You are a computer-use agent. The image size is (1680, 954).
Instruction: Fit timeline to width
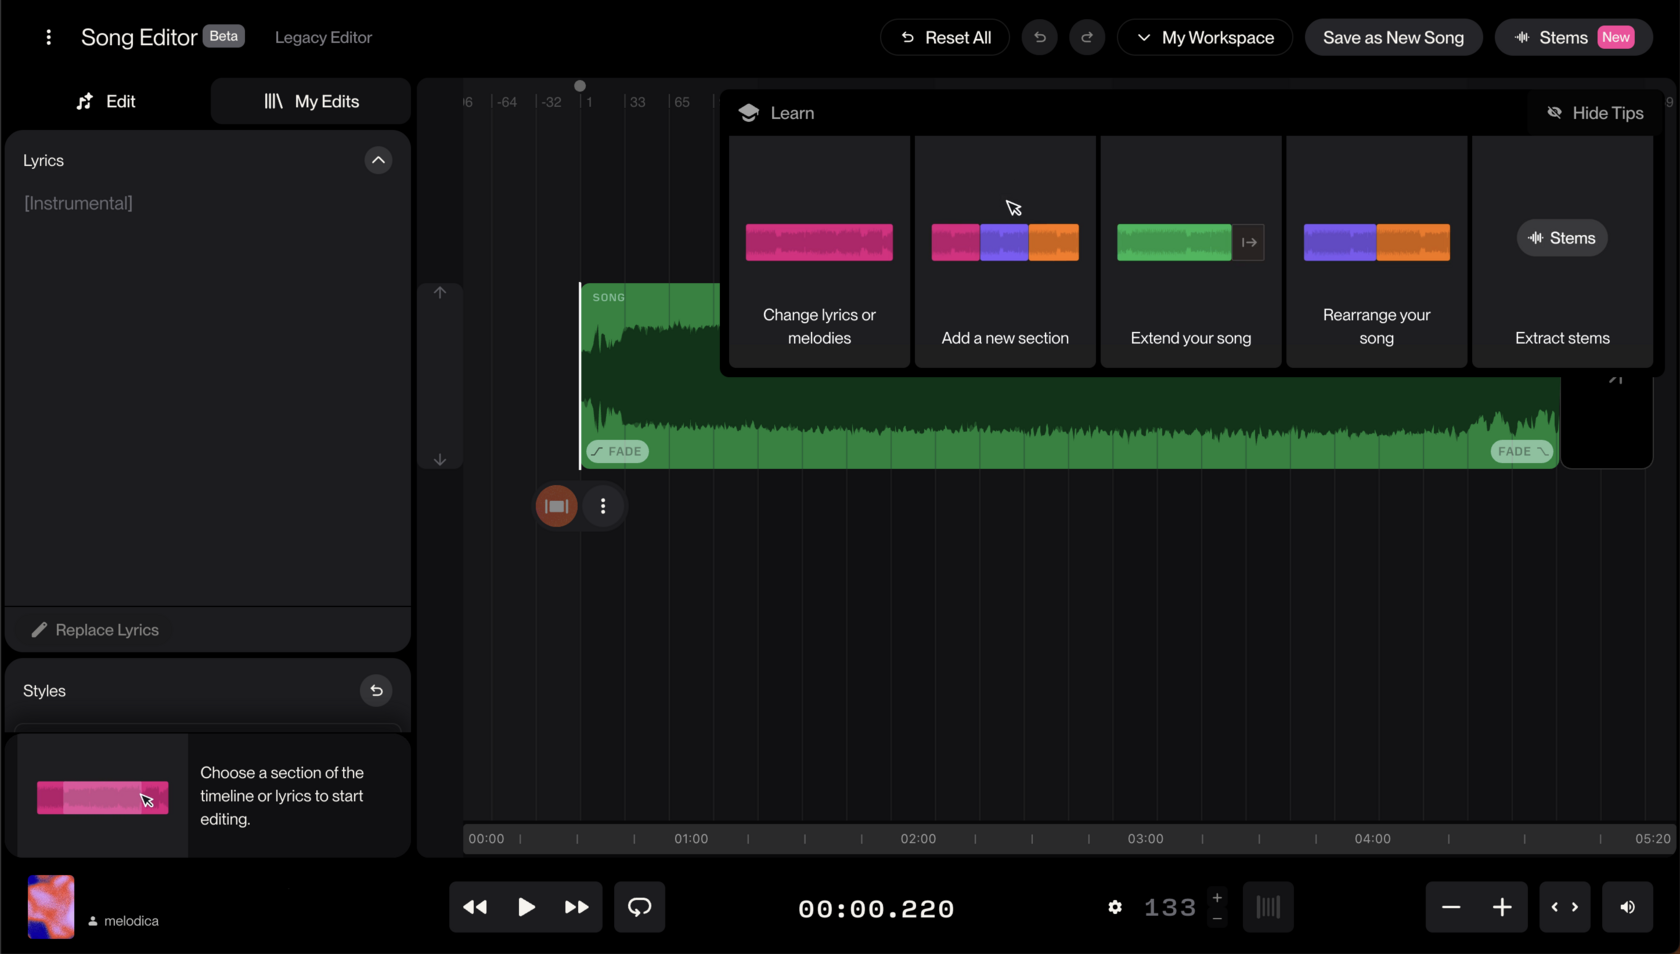pyautogui.click(x=1565, y=907)
